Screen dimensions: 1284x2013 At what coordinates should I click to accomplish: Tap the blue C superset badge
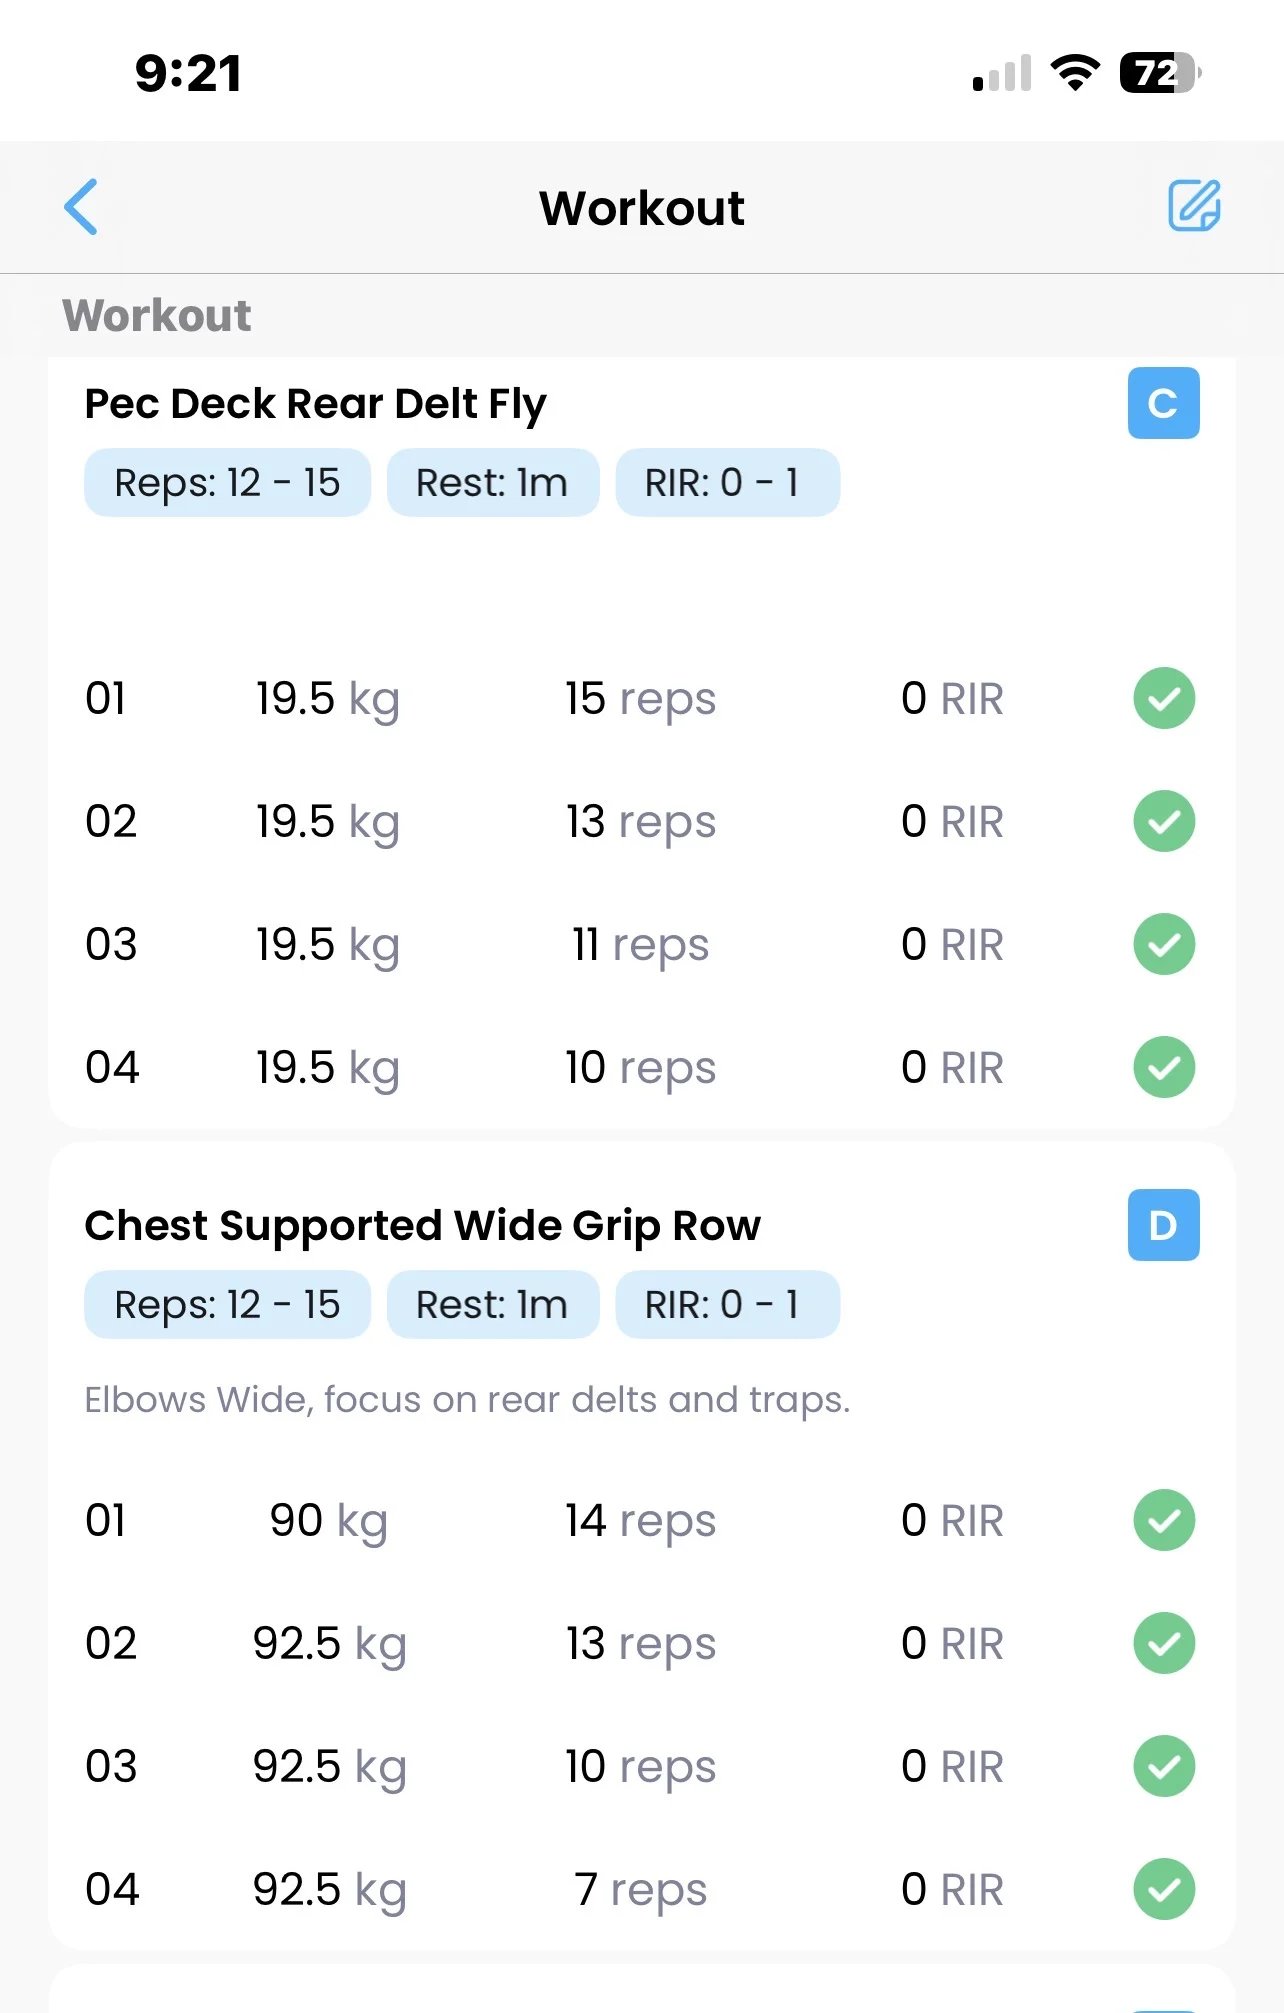coord(1163,403)
